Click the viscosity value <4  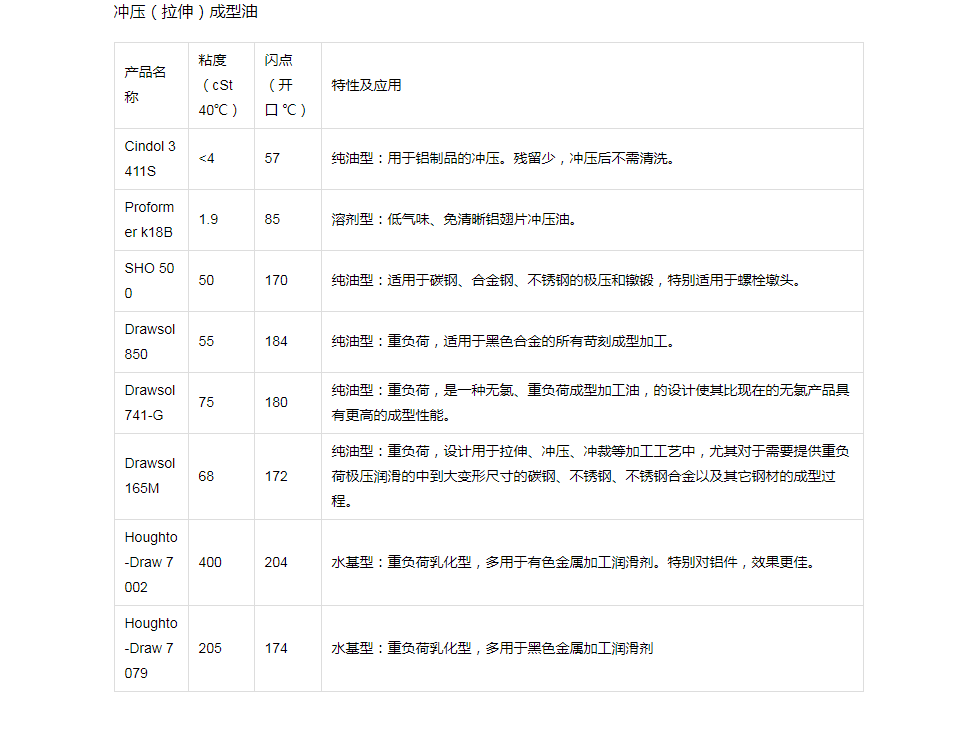[x=206, y=159]
